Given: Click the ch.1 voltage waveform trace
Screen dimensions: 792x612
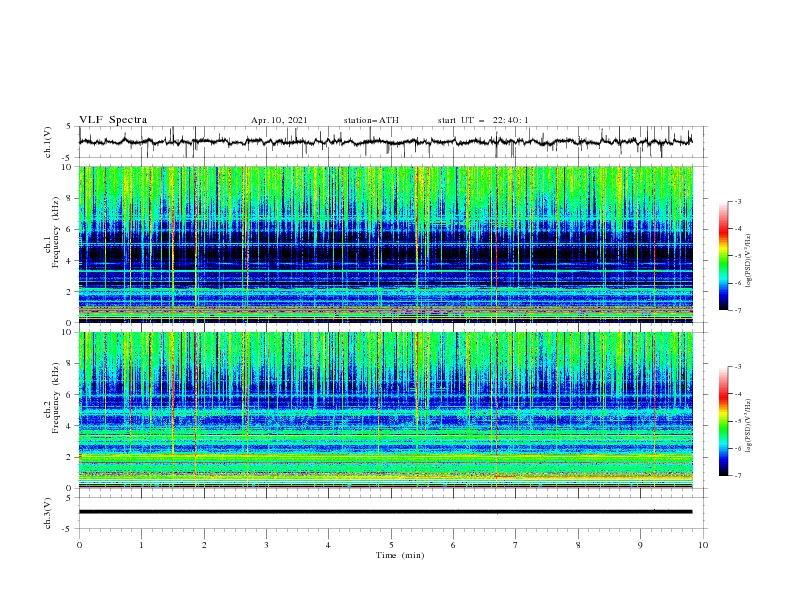Looking at the screenshot, I should tap(385, 142).
